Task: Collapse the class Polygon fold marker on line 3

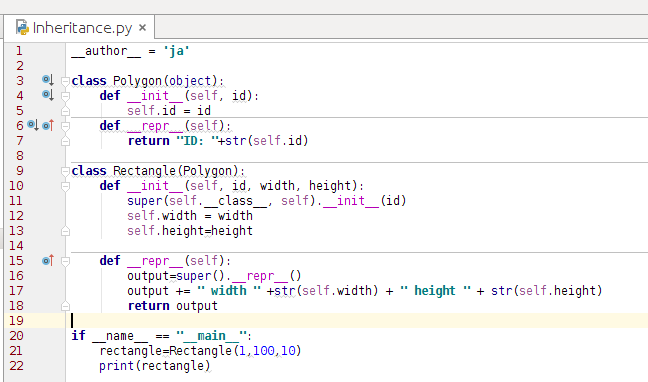Action: click(x=65, y=81)
